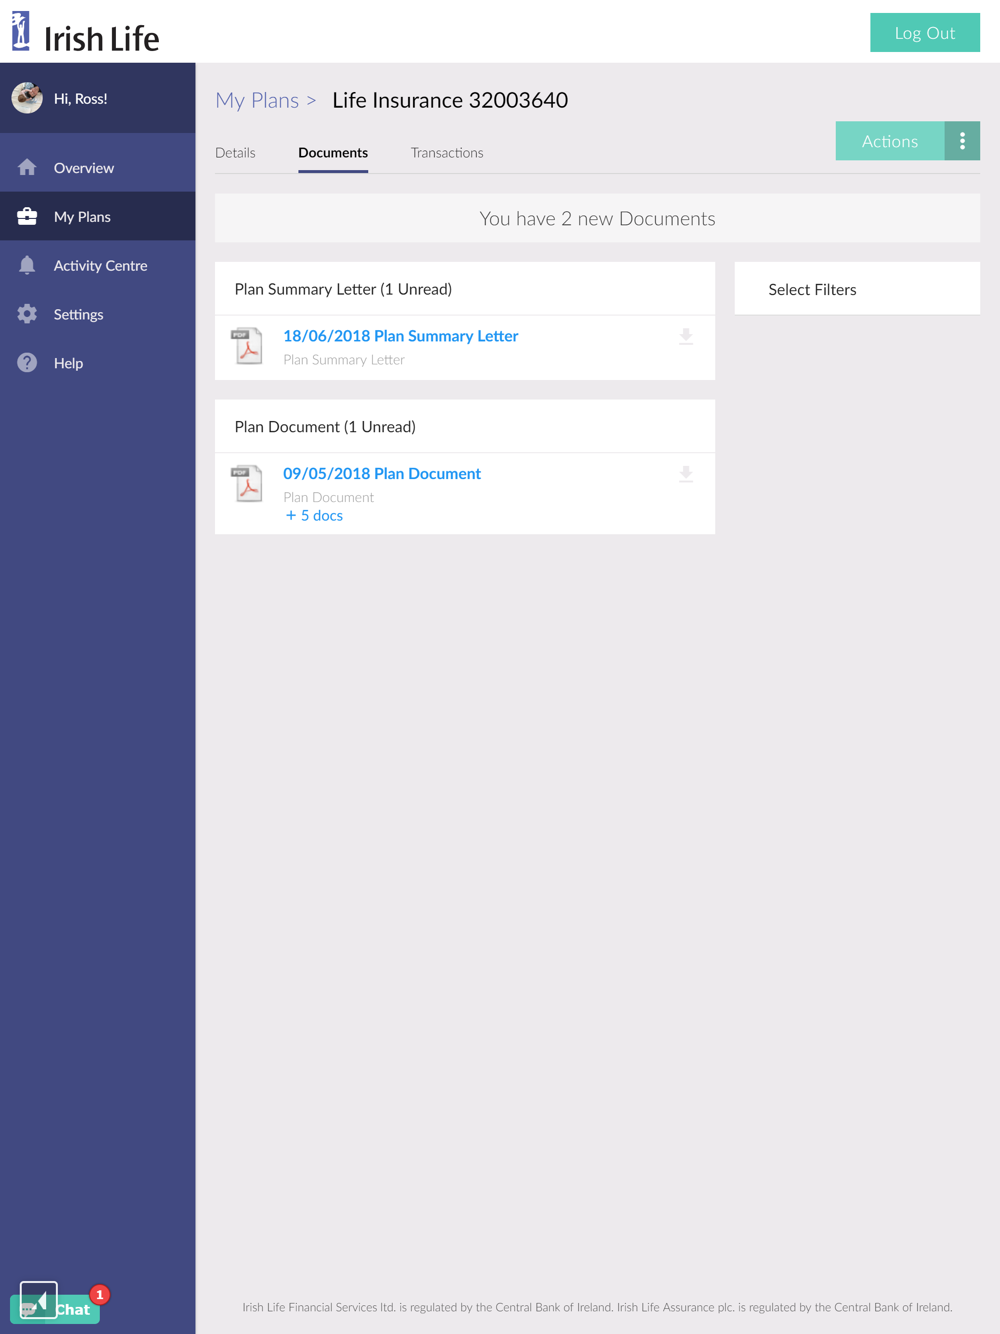Open Ross's profile avatar
Viewport: 1000px width, 1334px height.
point(27,98)
